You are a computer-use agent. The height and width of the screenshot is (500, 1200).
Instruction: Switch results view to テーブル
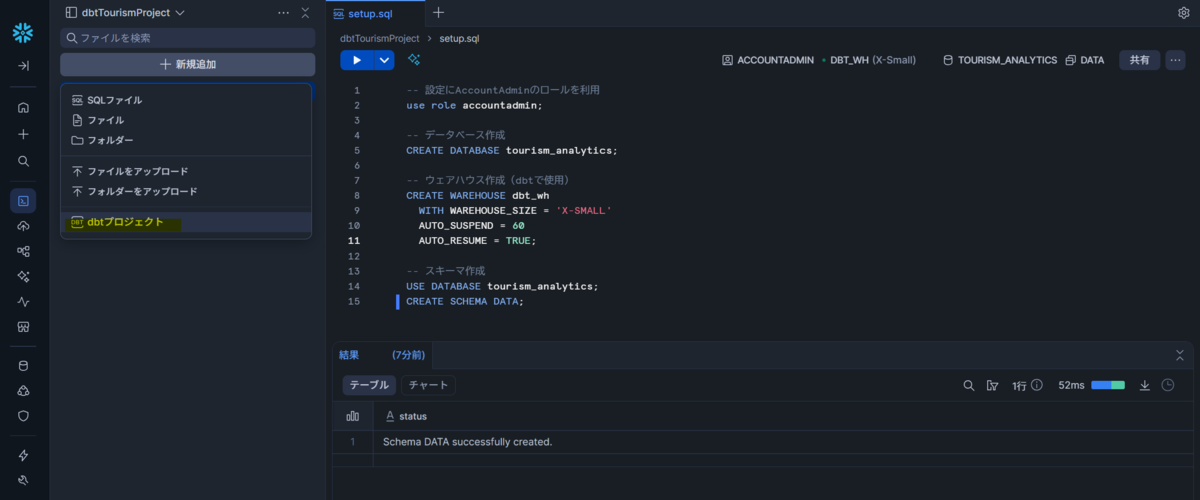(369, 385)
